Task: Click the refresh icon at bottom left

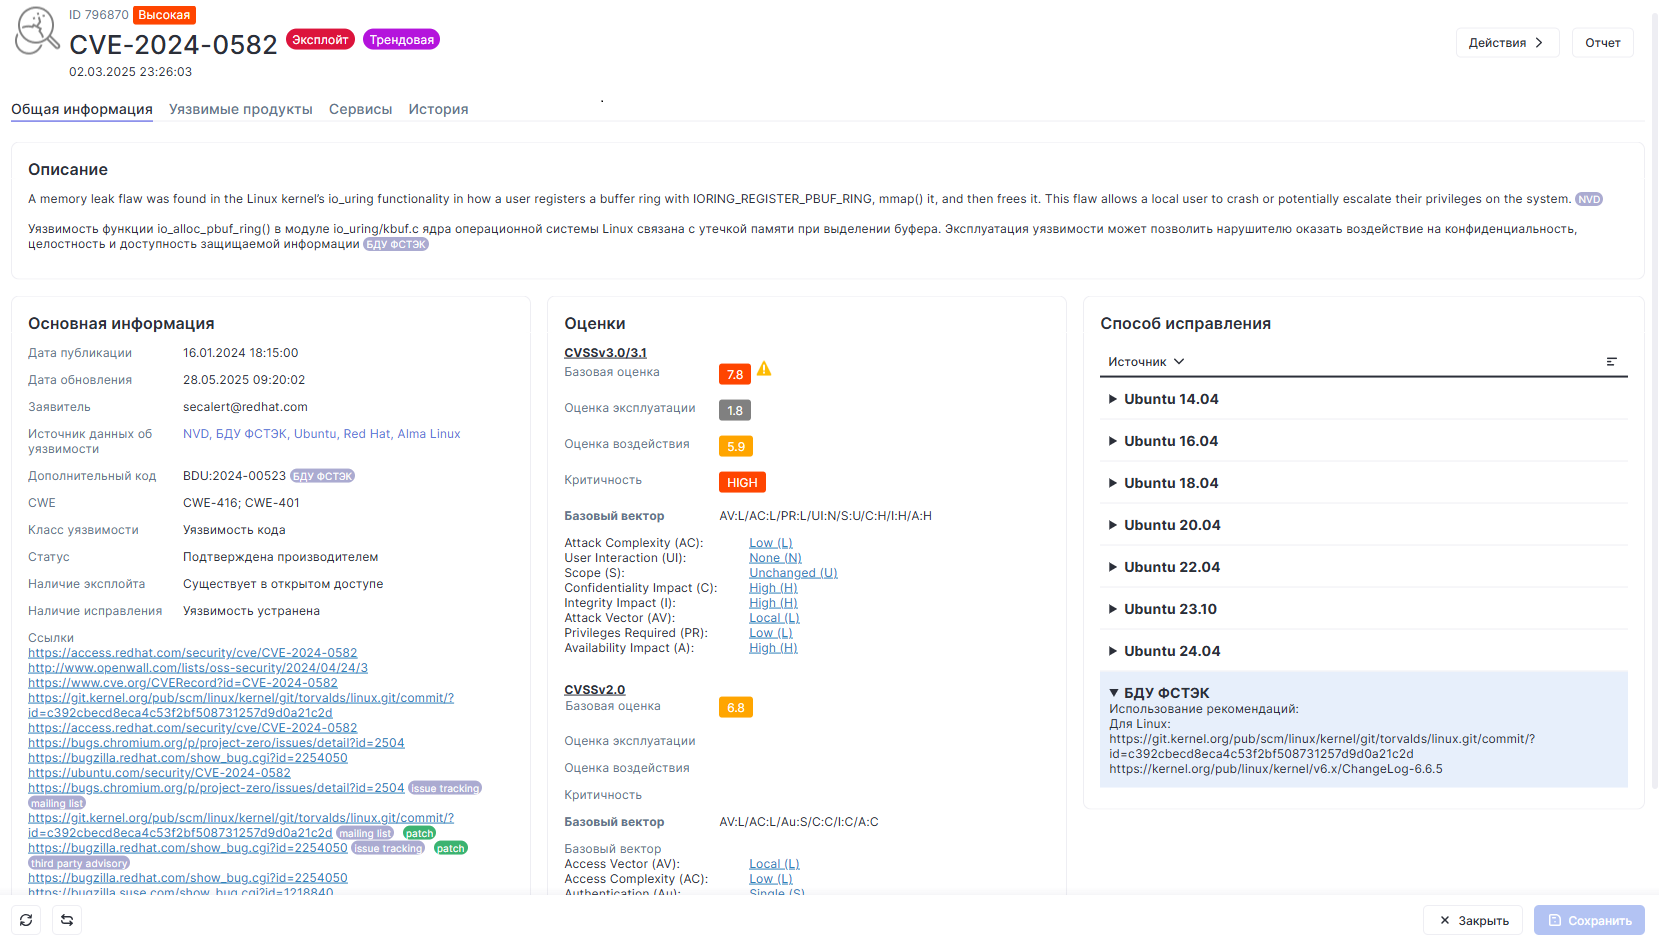Action: [26, 920]
